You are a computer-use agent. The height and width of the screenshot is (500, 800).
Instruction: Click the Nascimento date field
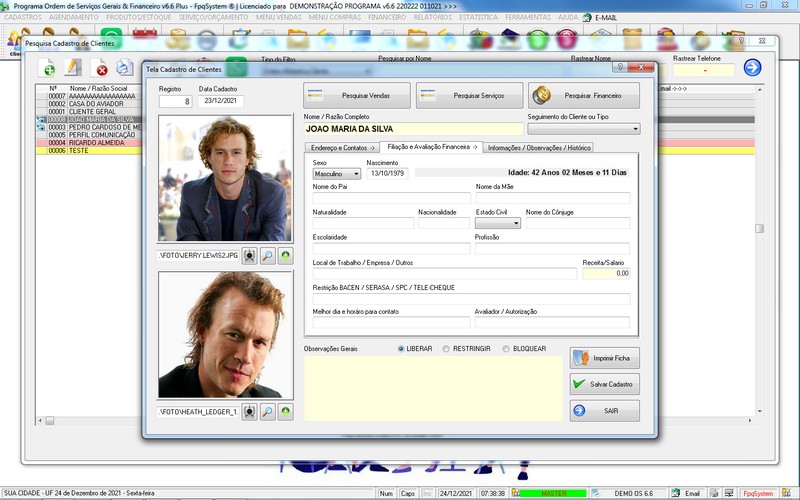coord(387,173)
